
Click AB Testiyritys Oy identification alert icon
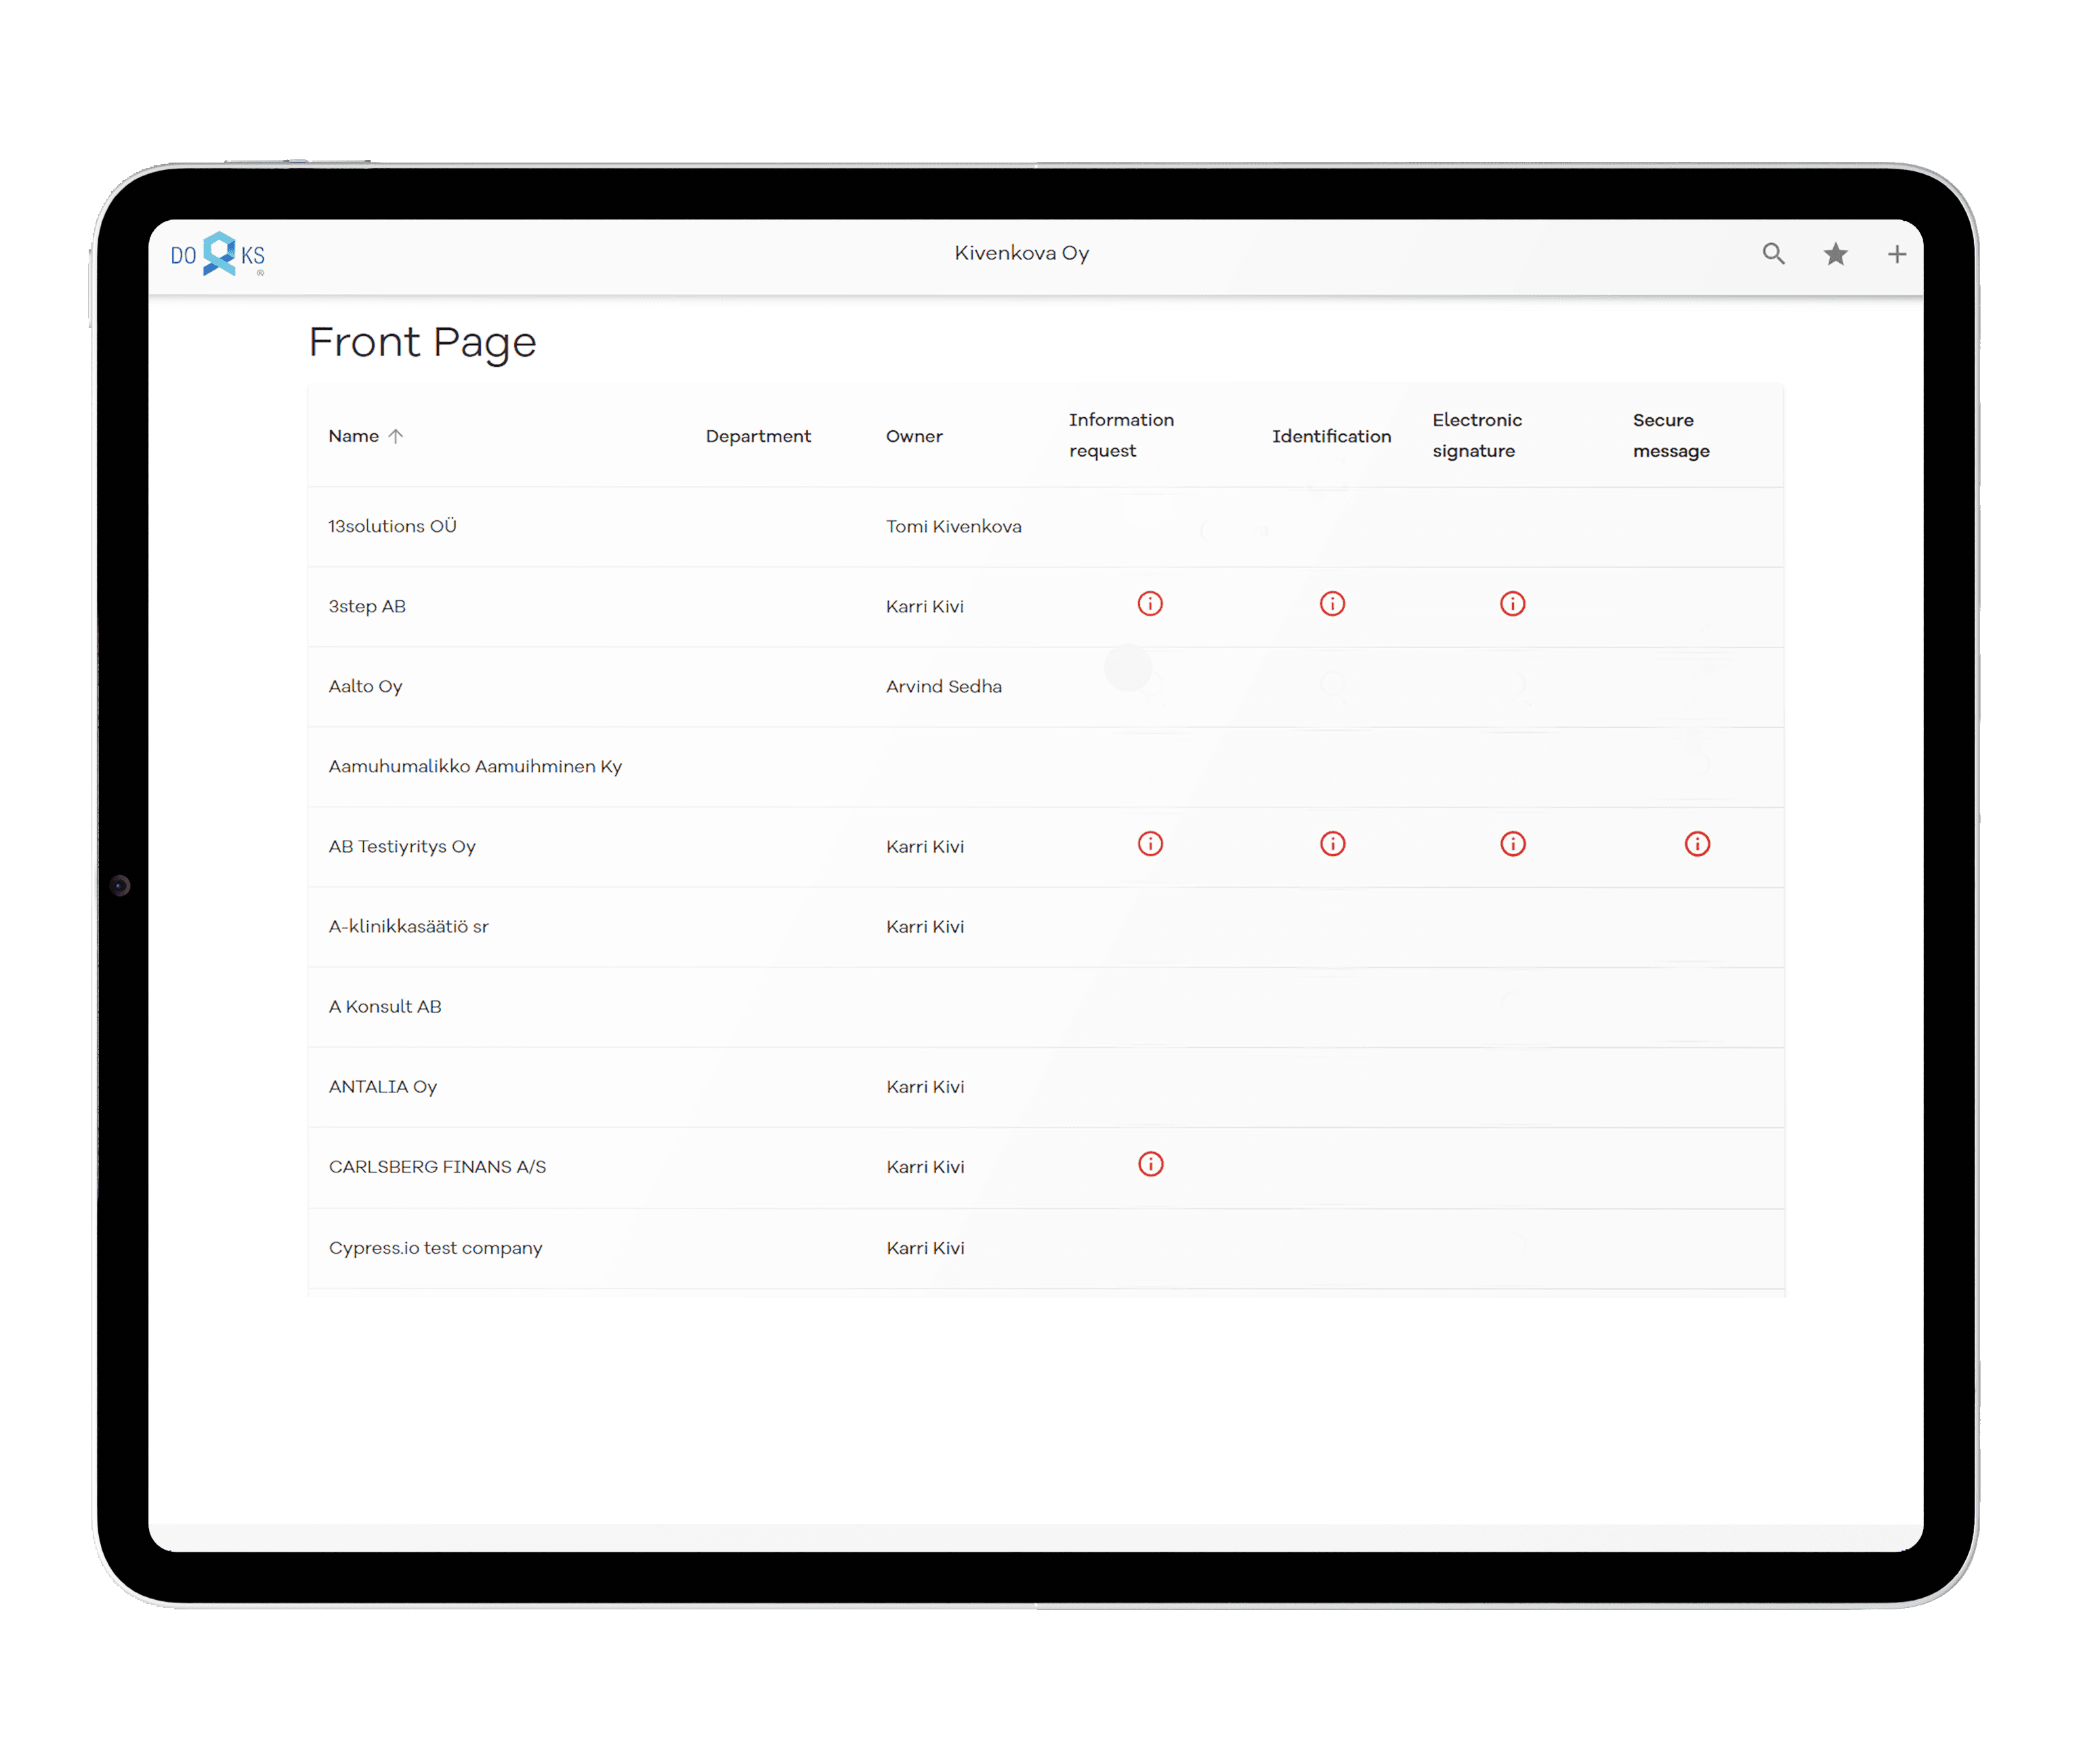tap(1332, 844)
